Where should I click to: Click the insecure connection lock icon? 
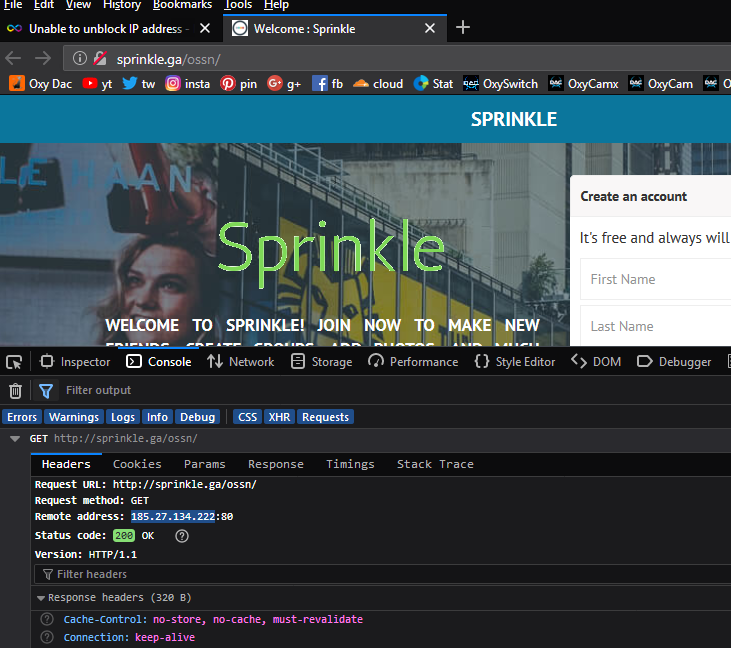pyautogui.click(x=100, y=58)
